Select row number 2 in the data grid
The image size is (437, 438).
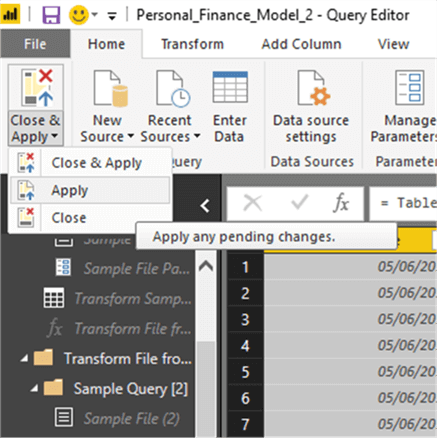[245, 293]
